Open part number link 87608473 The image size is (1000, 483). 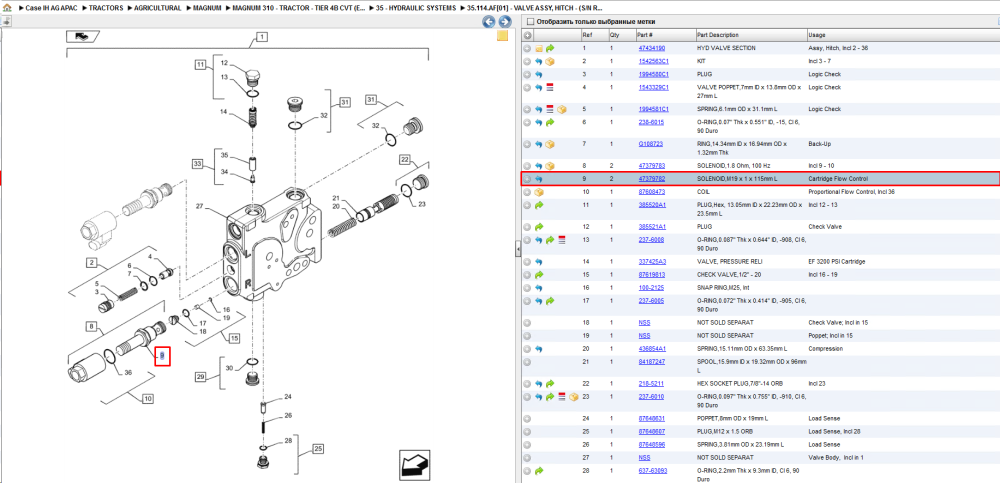click(652, 192)
